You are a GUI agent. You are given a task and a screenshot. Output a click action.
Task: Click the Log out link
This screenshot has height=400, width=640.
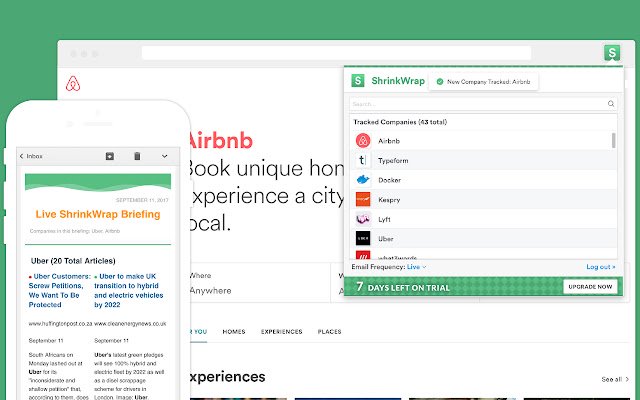point(600,267)
